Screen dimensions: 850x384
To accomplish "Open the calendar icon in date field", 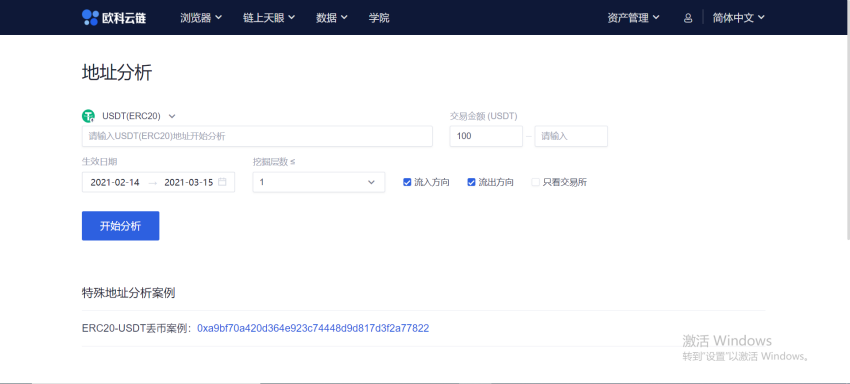I will 222,182.
